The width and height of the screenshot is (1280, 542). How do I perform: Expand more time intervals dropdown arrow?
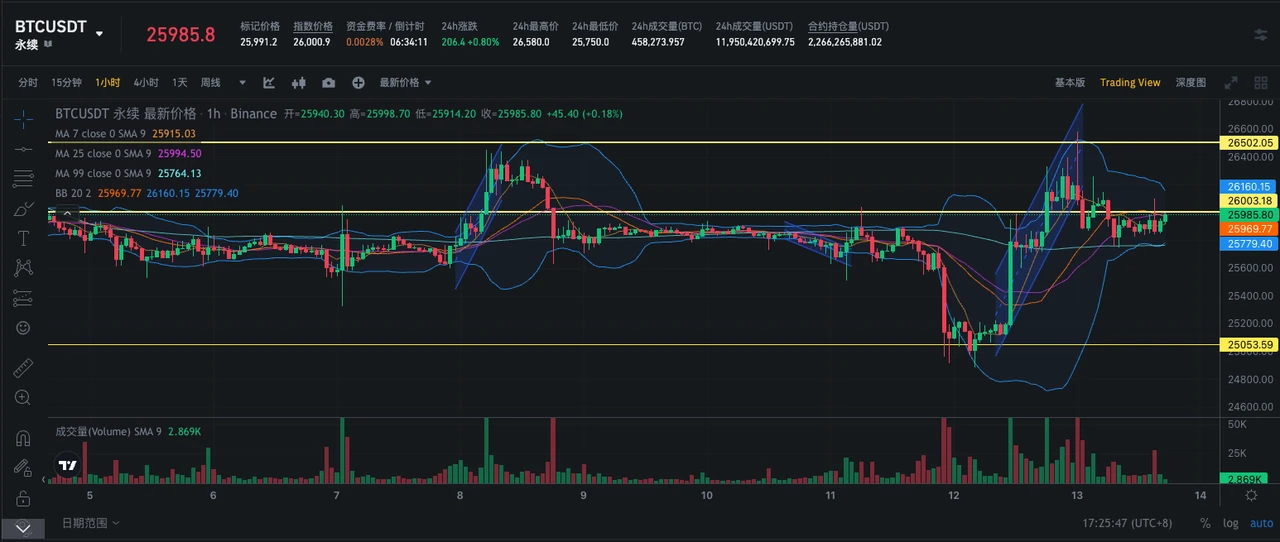241,82
